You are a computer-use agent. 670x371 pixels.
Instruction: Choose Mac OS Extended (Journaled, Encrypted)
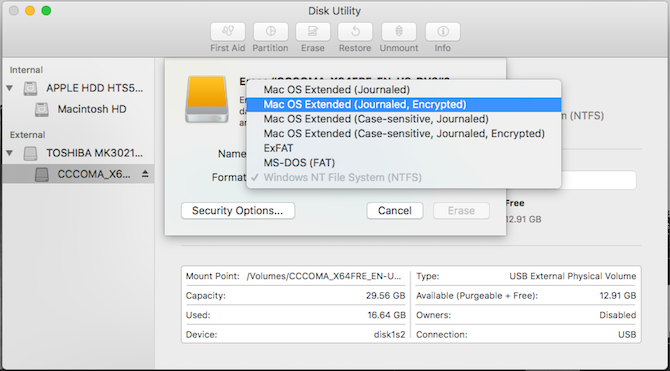pyautogui.click(x=404, y=104)
